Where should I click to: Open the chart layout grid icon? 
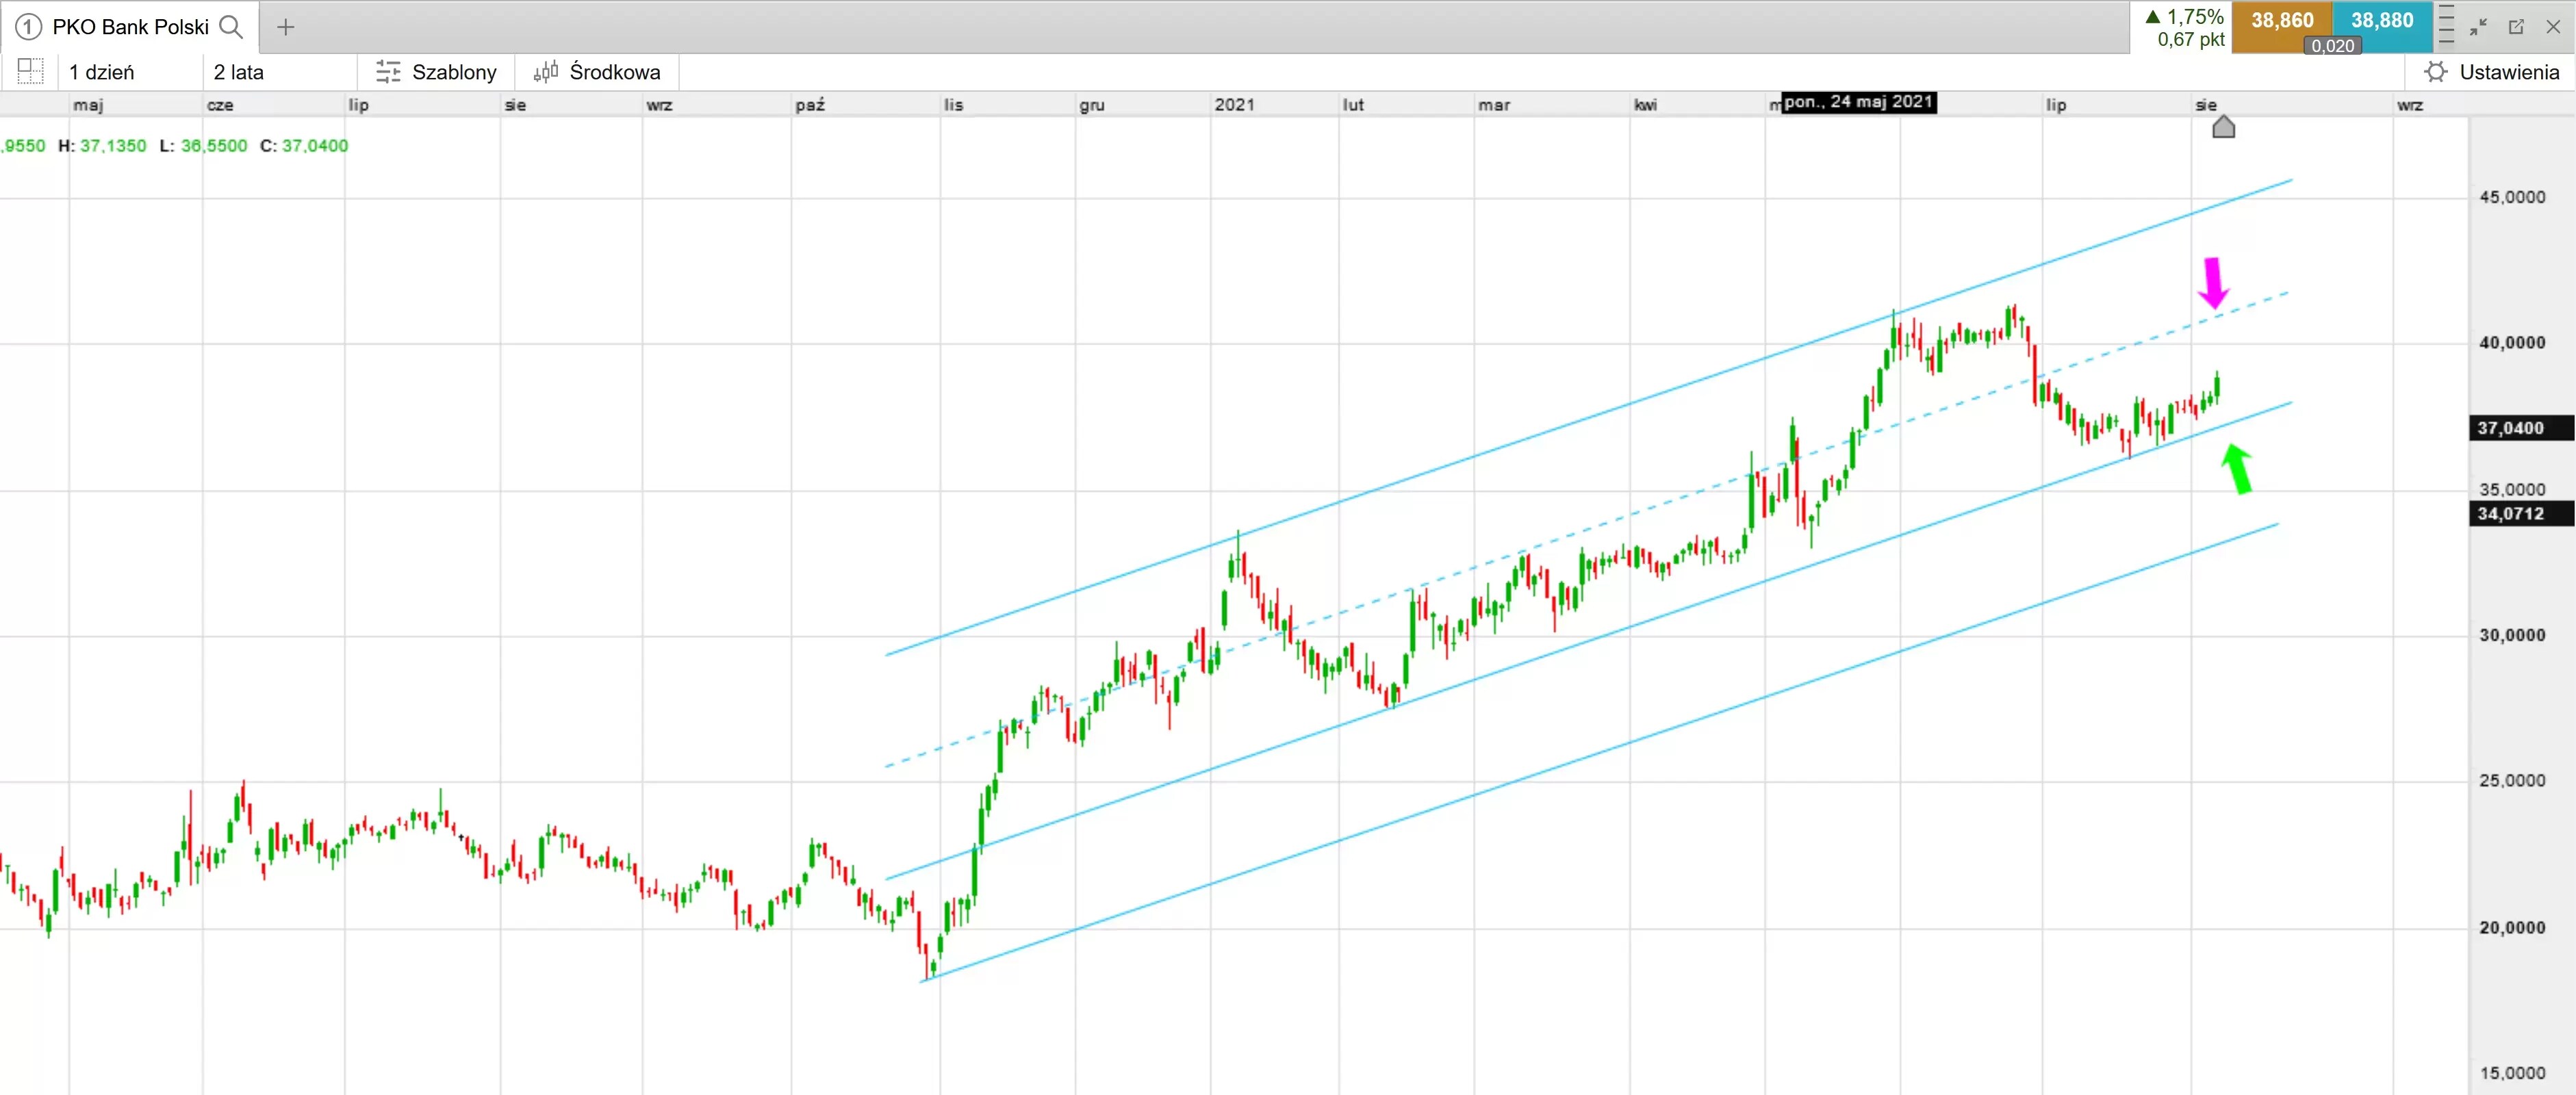click(30, 72)
